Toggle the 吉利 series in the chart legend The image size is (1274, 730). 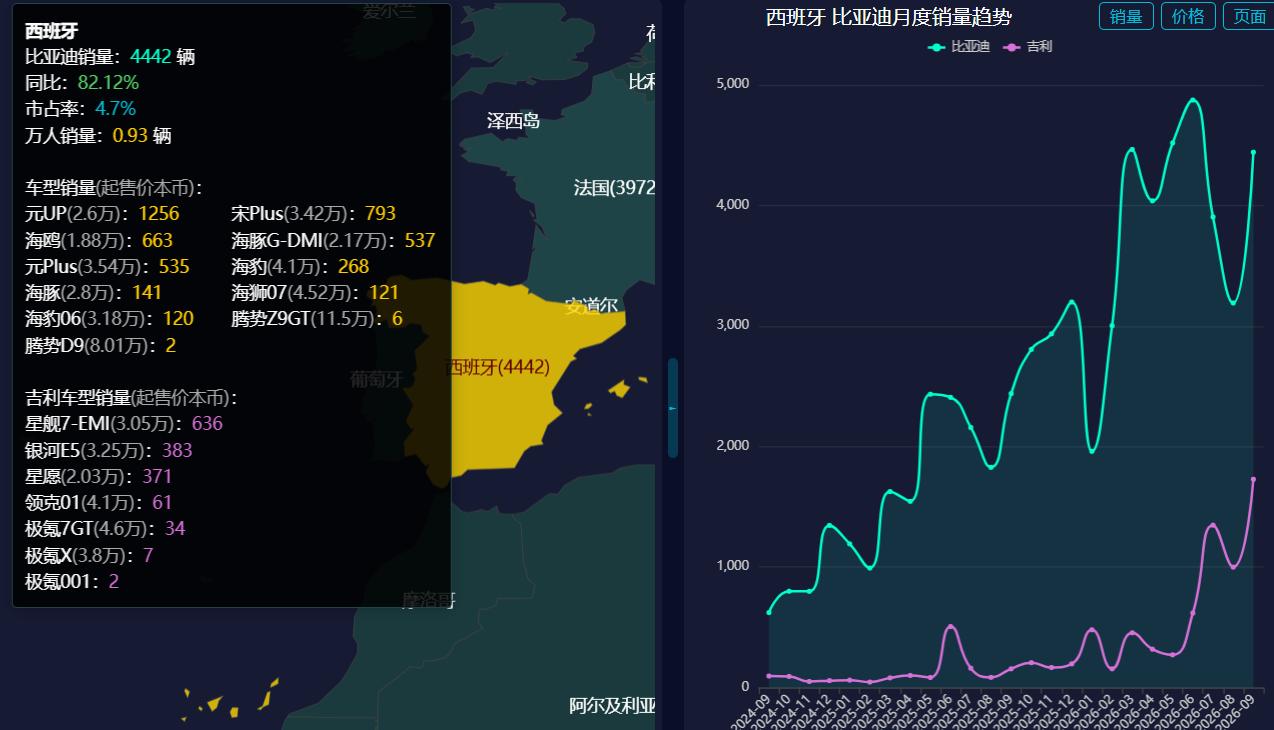point(1030,47)
